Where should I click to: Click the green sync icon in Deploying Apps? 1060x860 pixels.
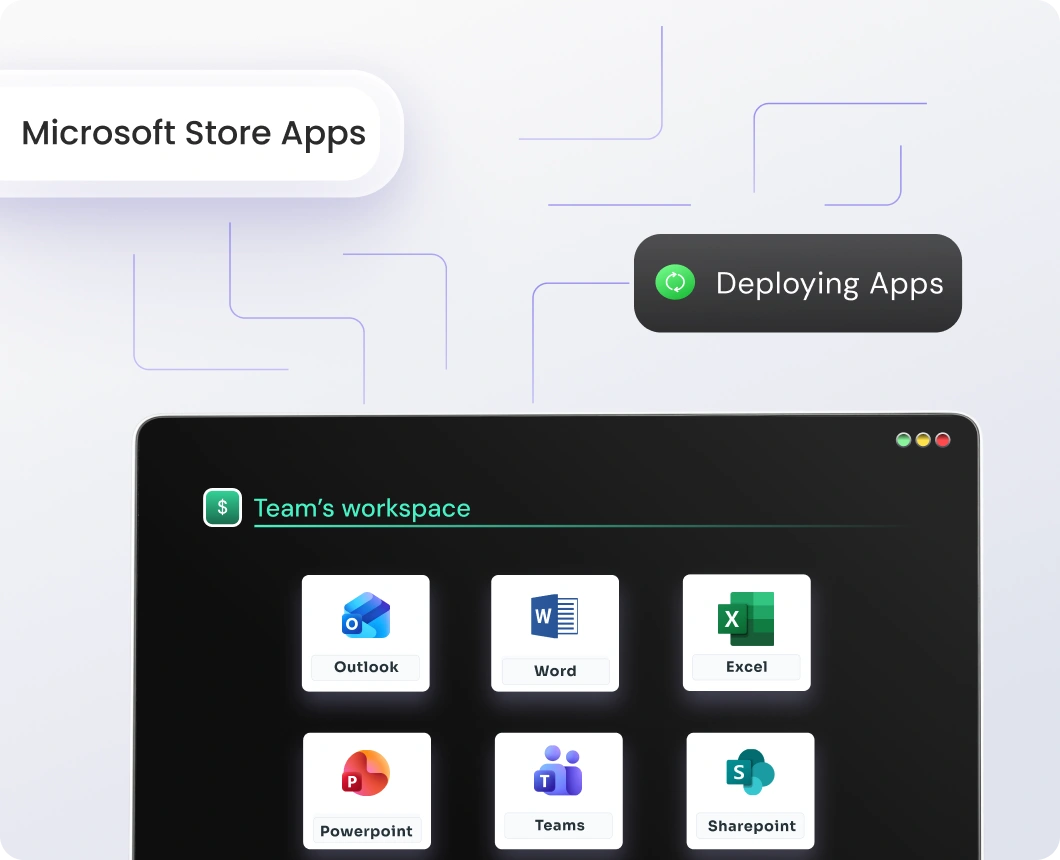click(x=675, y=283)
